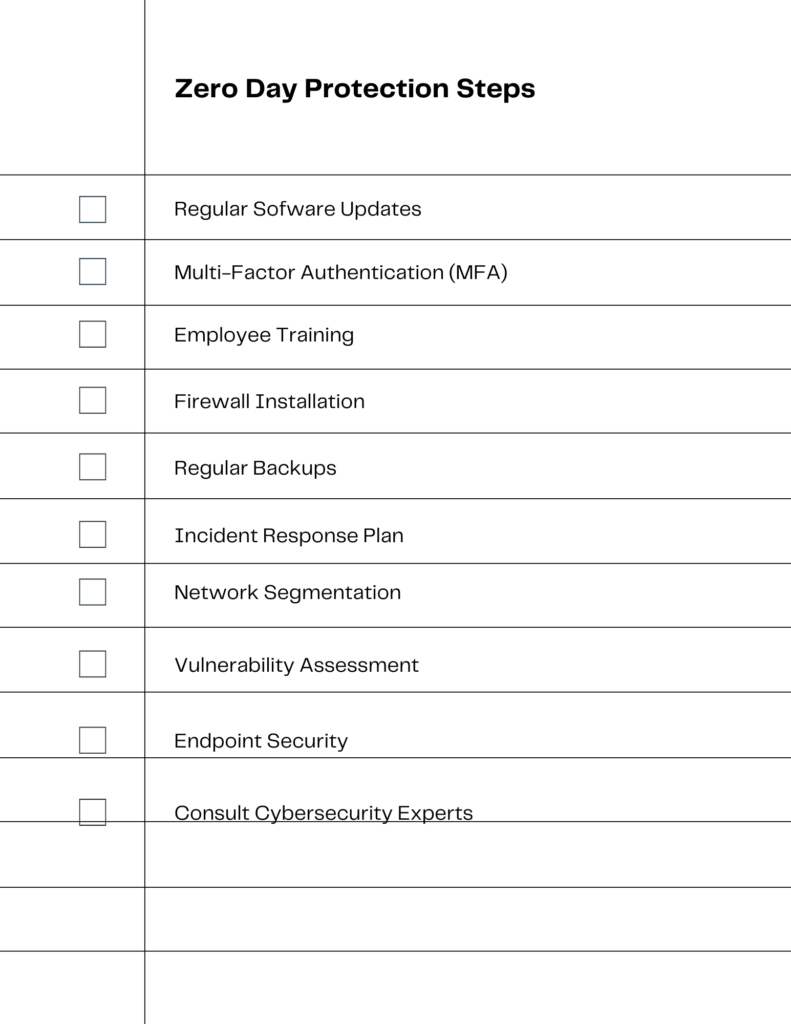The width and height of the screenshot is (791, 1024).
Task: Click the Multi-Factor Authentication (MFA) label
Action: 340,272
